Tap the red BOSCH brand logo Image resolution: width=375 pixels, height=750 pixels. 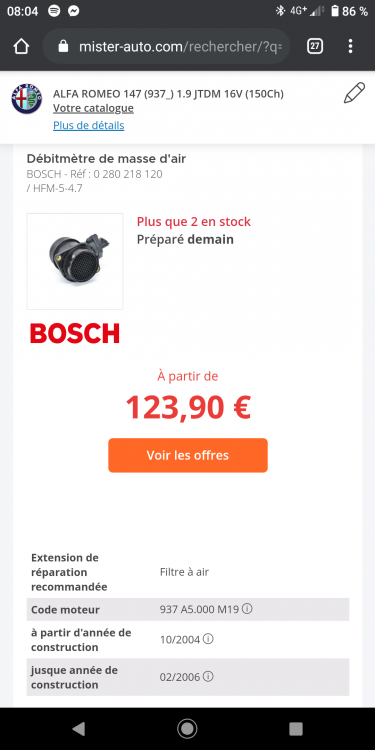(75, 333)
